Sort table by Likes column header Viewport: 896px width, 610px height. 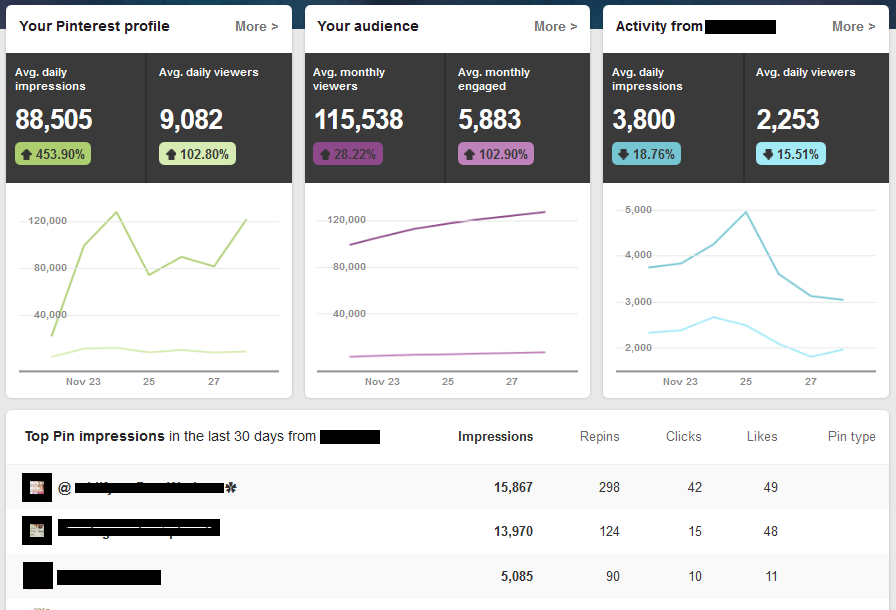[762, 437]
